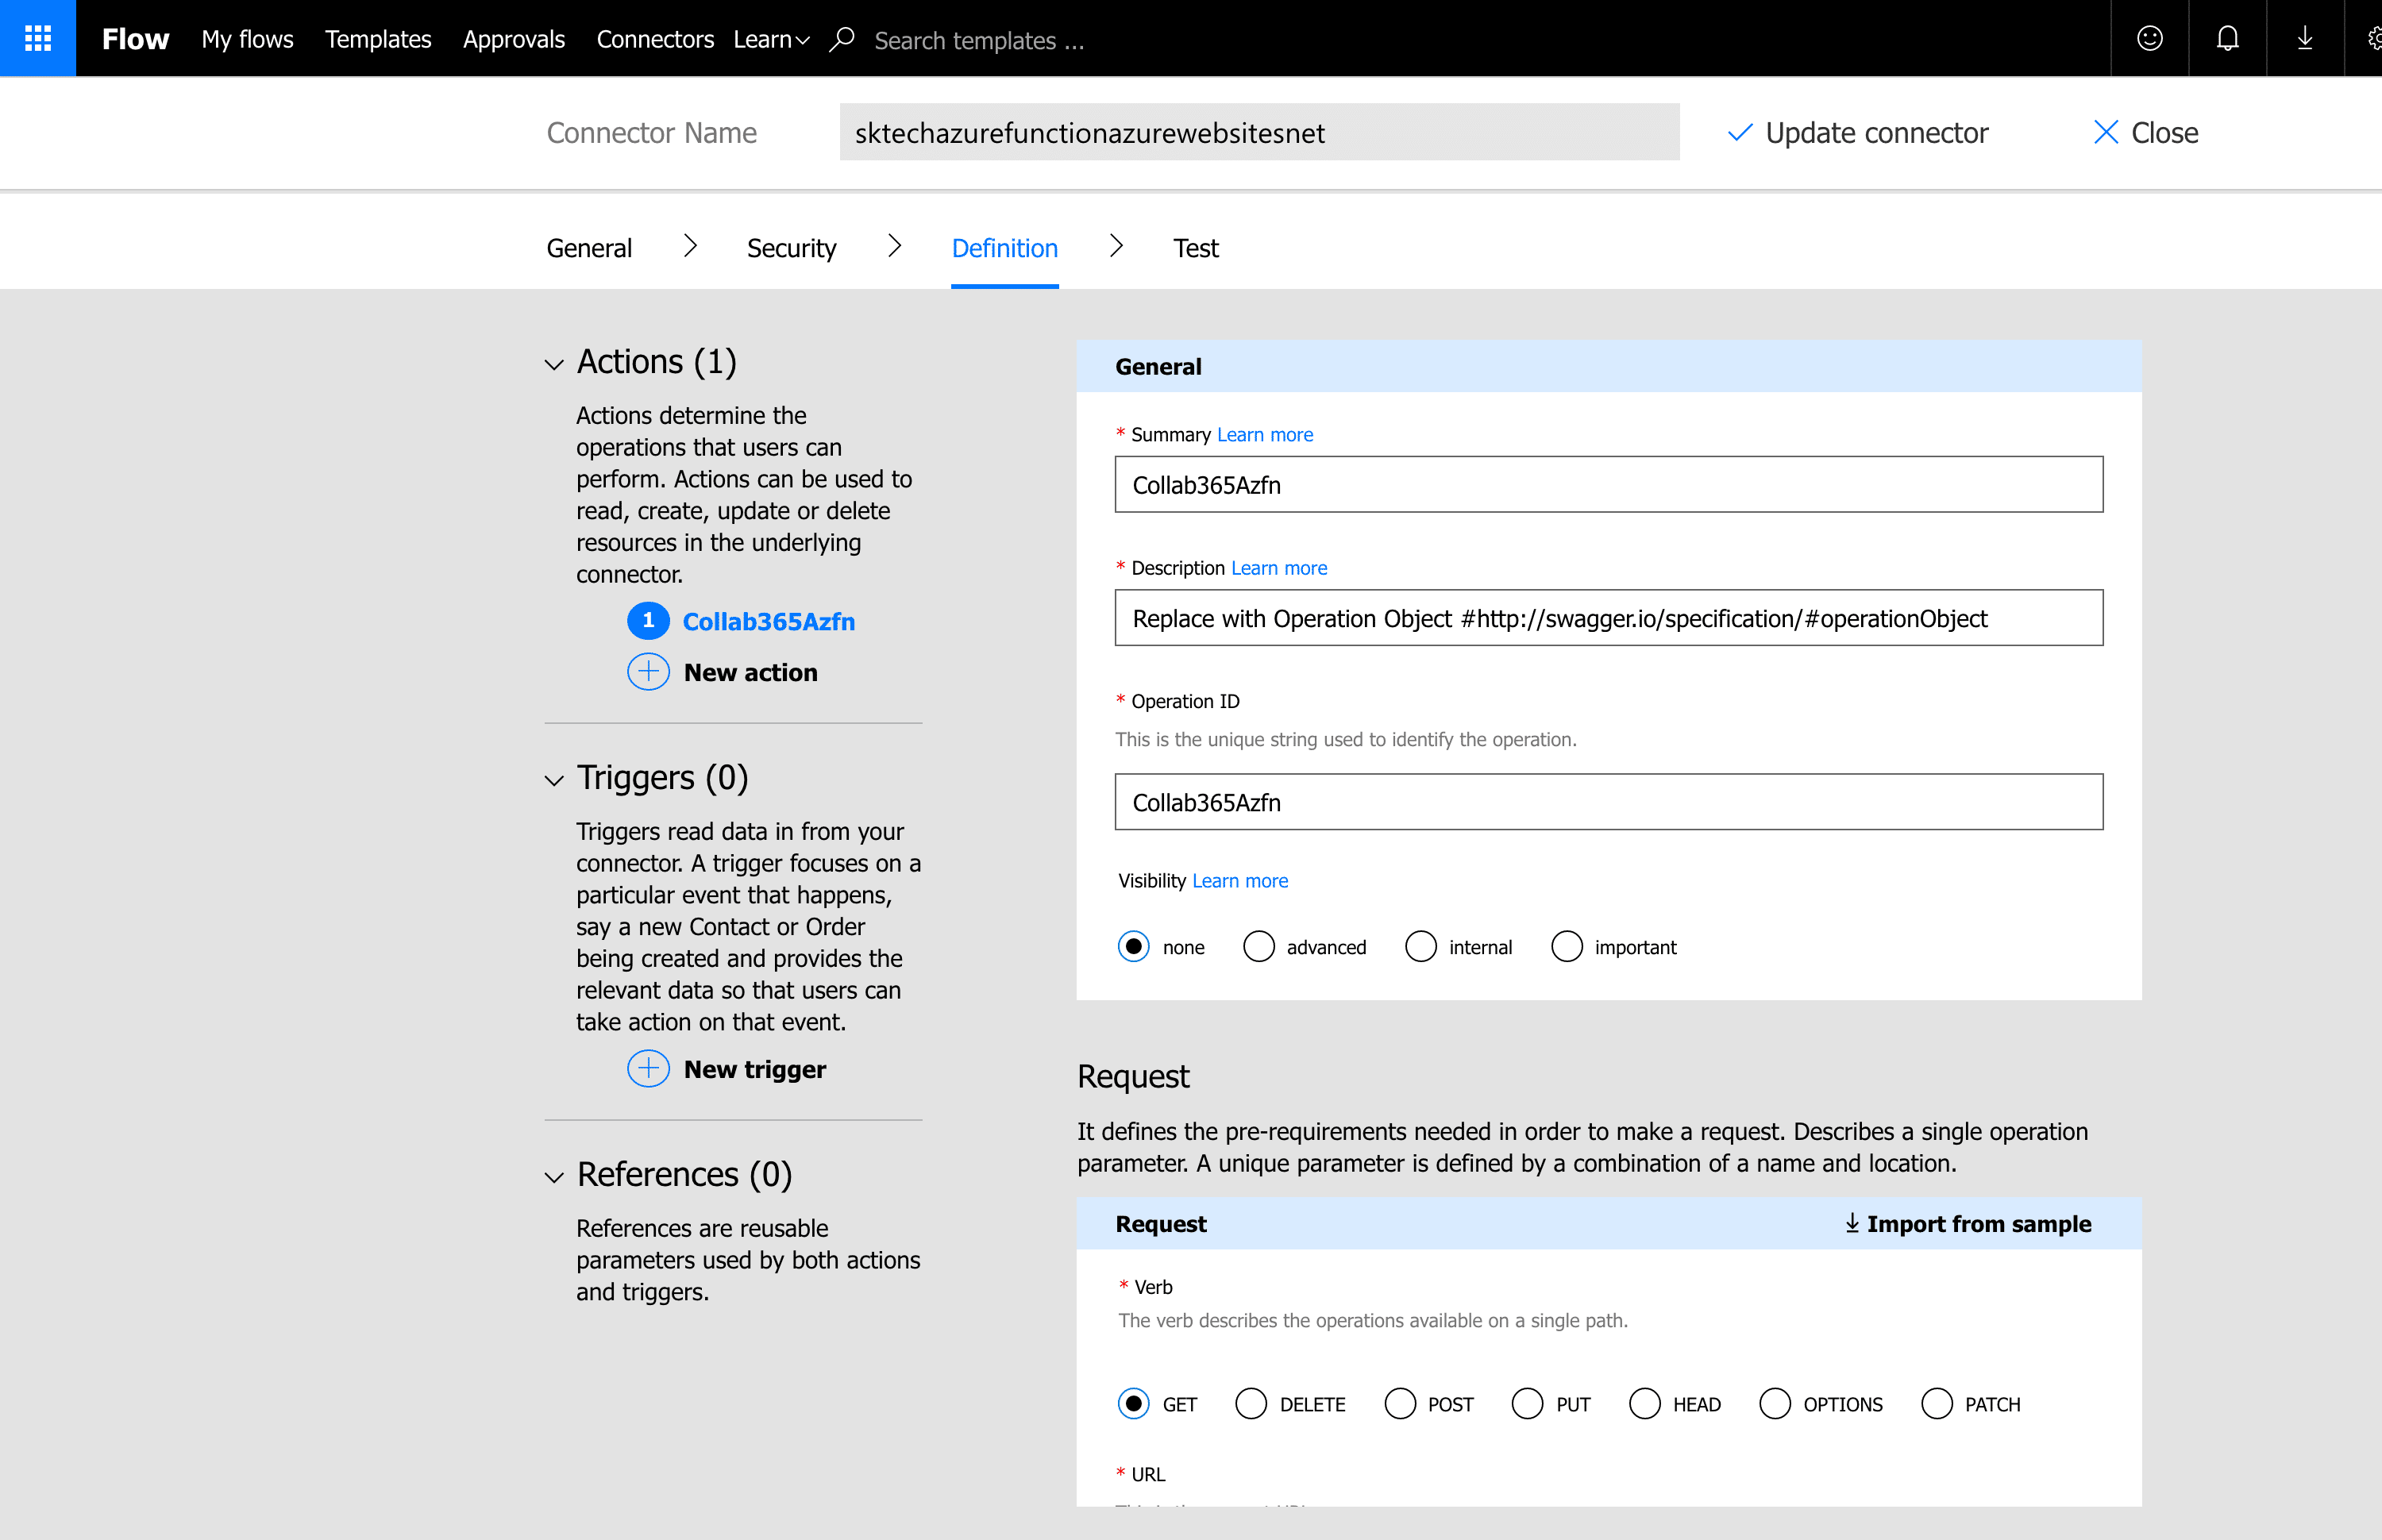Open Learn more next to Description
Viewport: 2382px width, 1540px height.
[x=1279, y=567]
